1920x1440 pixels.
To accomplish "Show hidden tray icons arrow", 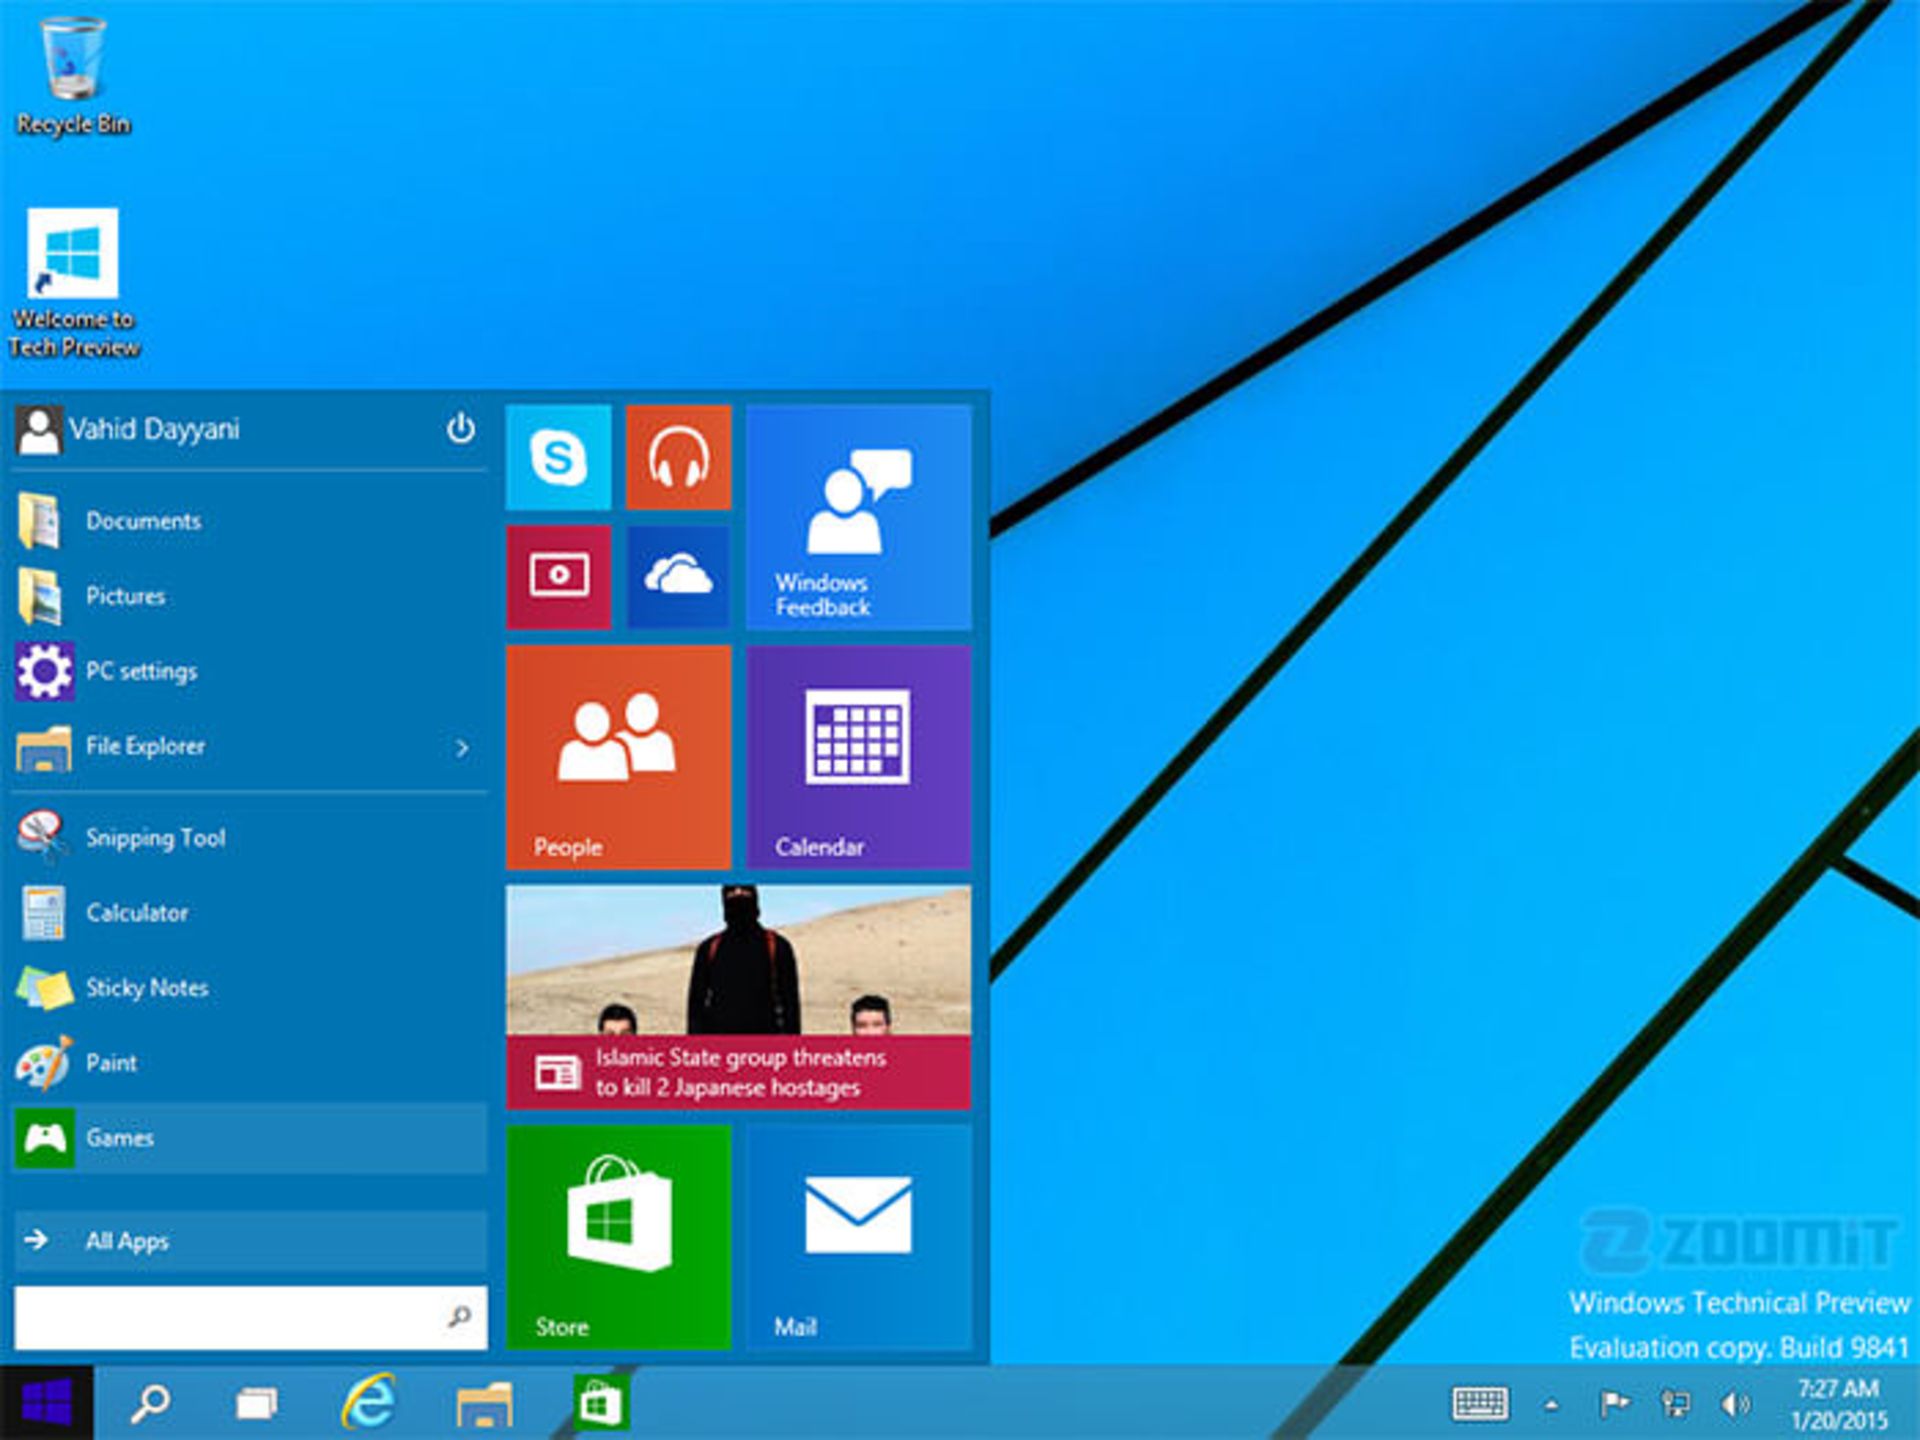I will 1551,1405.
